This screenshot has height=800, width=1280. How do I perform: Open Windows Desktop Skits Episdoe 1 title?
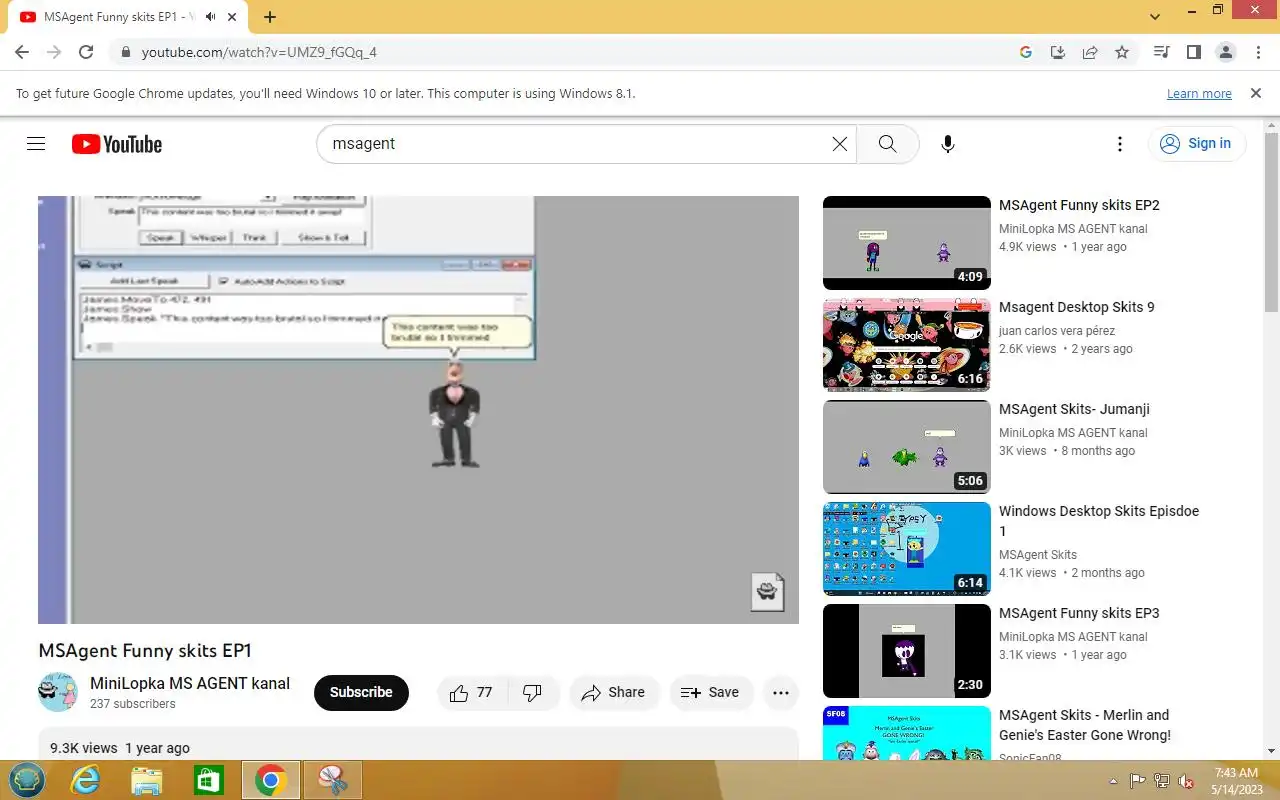1099,521
